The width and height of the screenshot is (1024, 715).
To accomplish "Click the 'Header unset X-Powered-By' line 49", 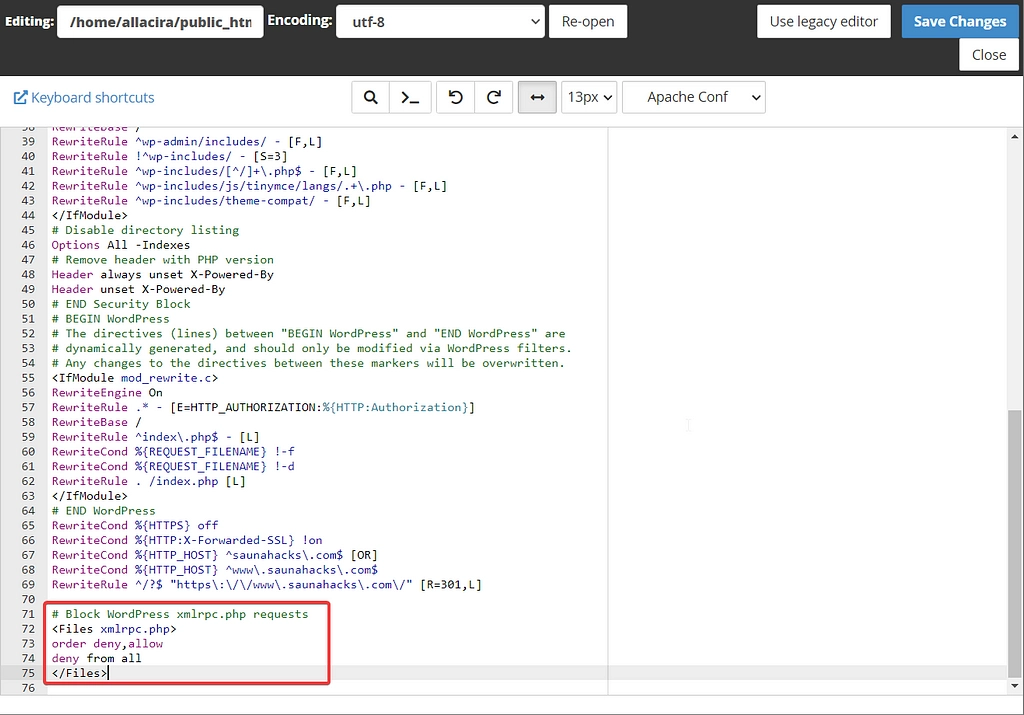I will [x=138, y=289].
